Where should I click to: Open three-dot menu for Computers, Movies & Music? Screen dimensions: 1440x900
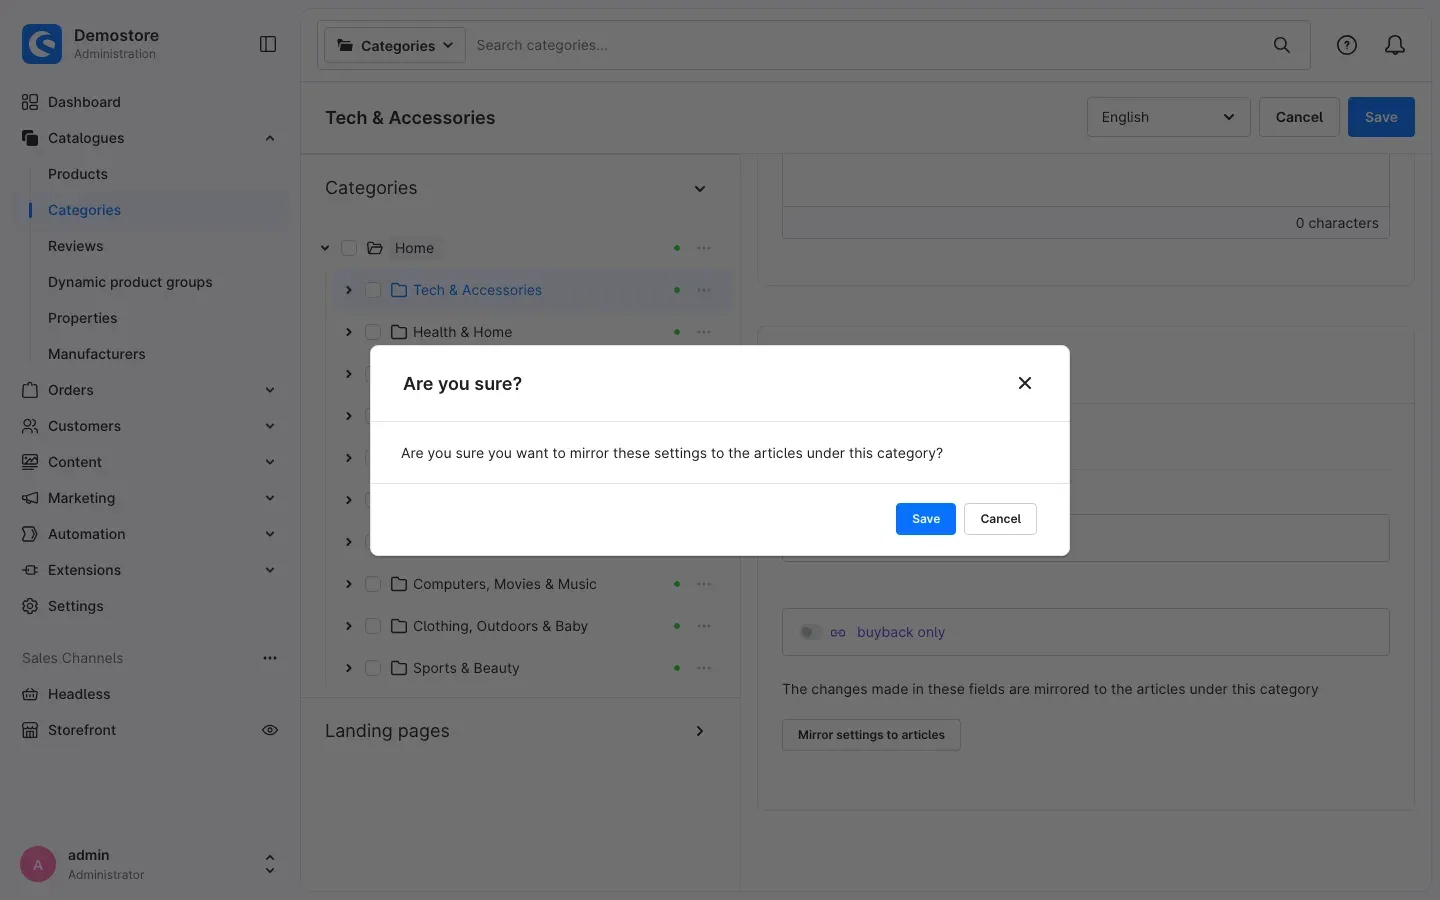[704, 584]
